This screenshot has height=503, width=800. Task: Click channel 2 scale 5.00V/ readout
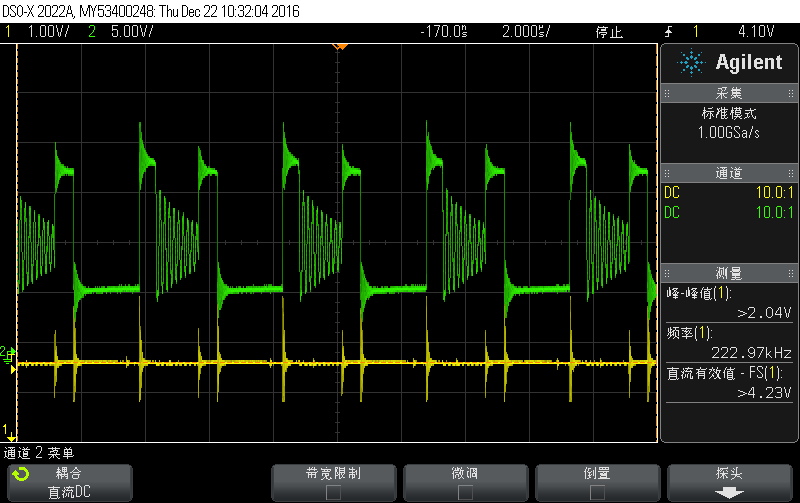(132, 32)
